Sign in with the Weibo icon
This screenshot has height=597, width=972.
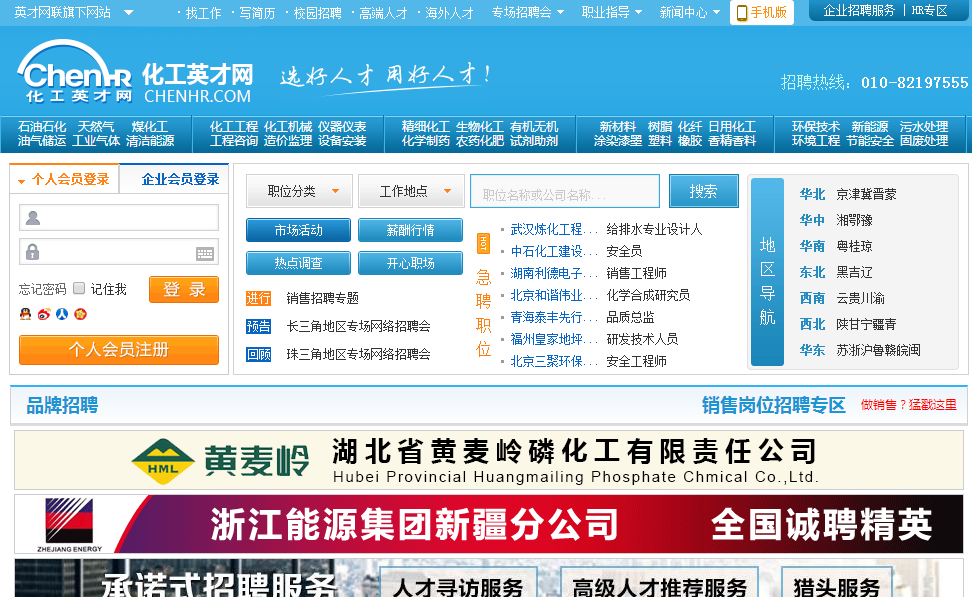tap(43, 314)
